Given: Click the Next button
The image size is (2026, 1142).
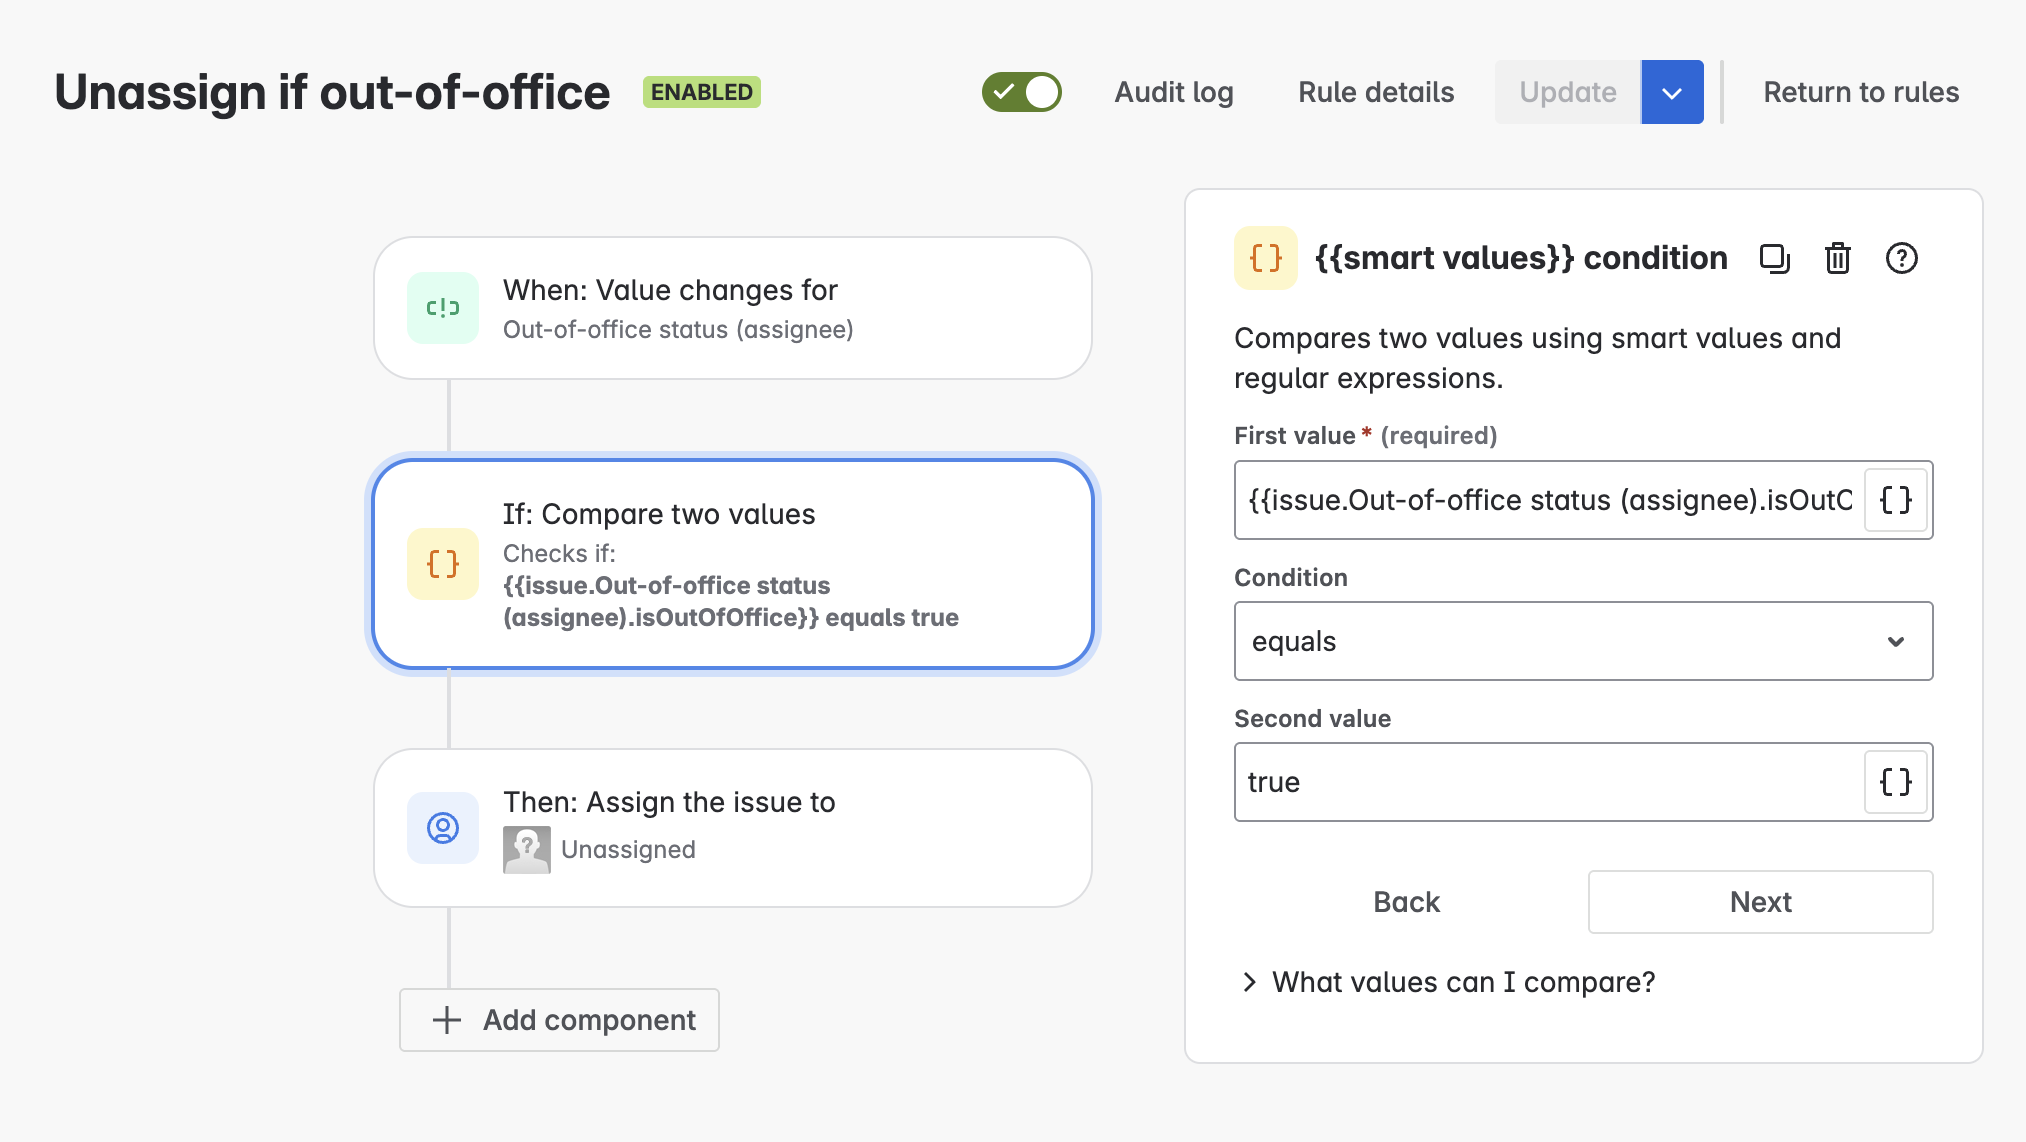Looking at the screenshot, I should click(x=1760, y=902).
